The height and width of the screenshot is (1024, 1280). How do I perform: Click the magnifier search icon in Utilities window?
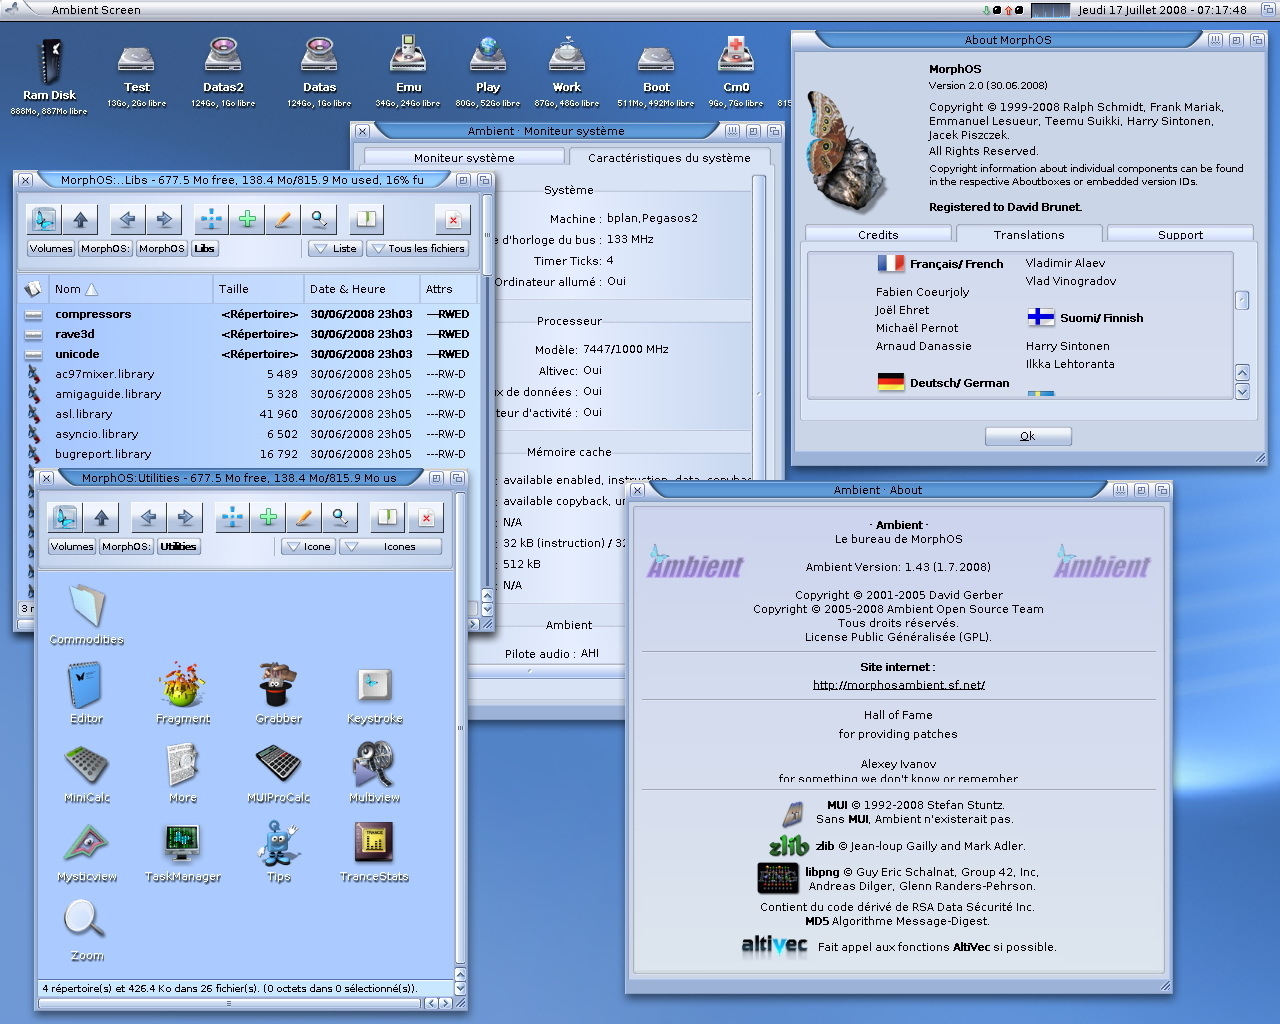click(x=341, y=517)
